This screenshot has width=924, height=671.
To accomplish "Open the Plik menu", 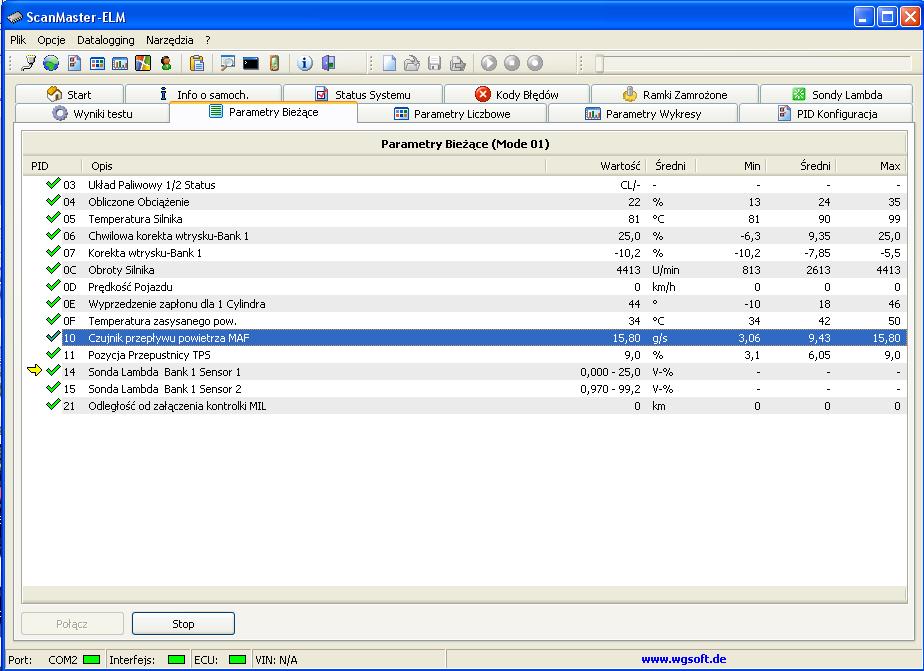I will point(18,40).
